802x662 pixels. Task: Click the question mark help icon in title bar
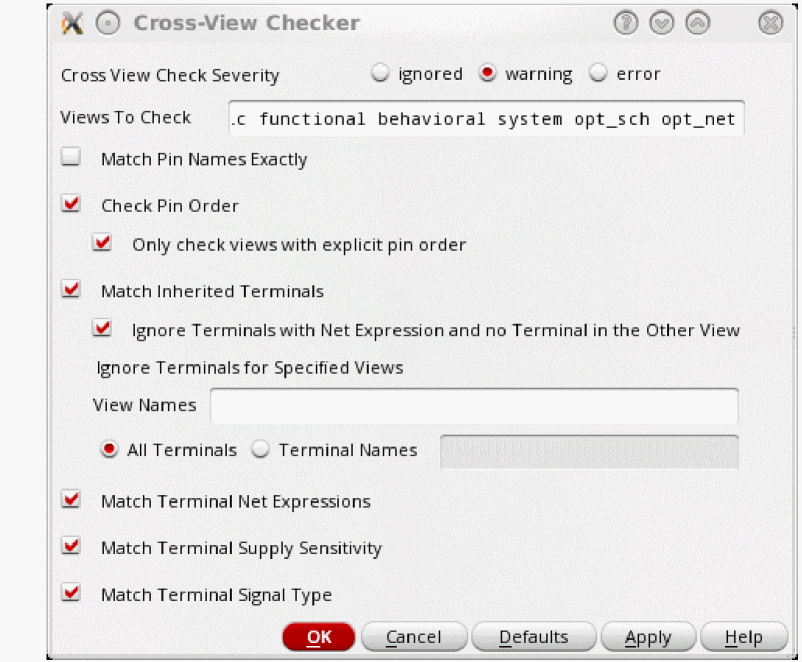click(x=626, y=23)
